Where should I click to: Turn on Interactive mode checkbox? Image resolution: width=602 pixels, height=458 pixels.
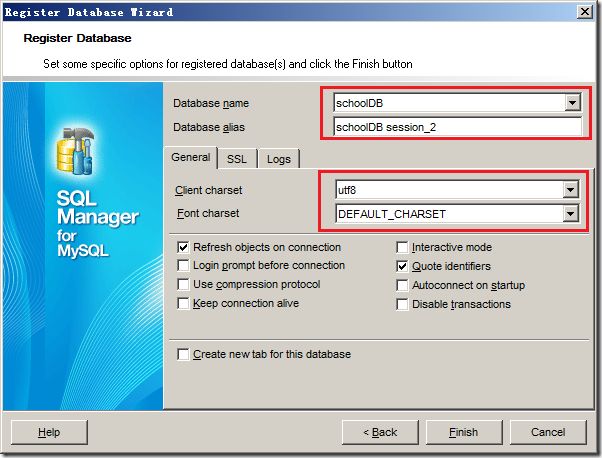tap(402, 247)
